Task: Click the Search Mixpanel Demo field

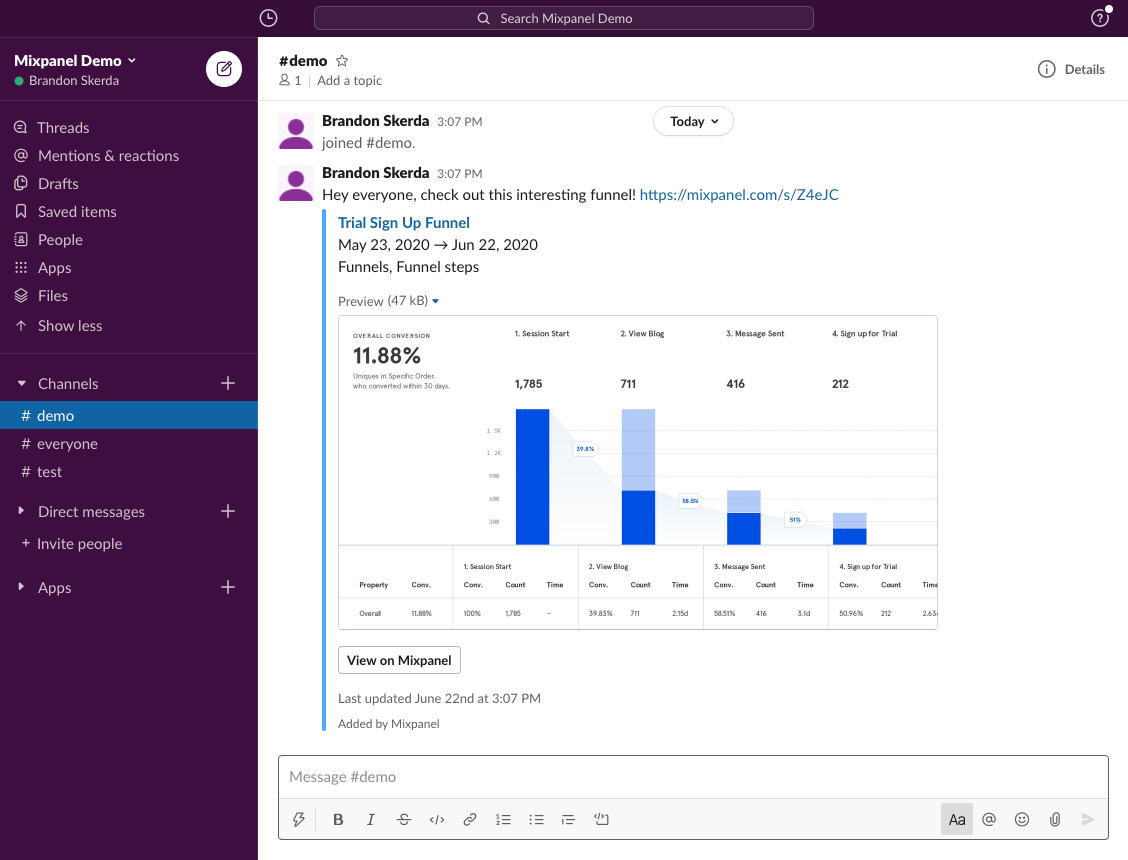Action: pos(564,18)
